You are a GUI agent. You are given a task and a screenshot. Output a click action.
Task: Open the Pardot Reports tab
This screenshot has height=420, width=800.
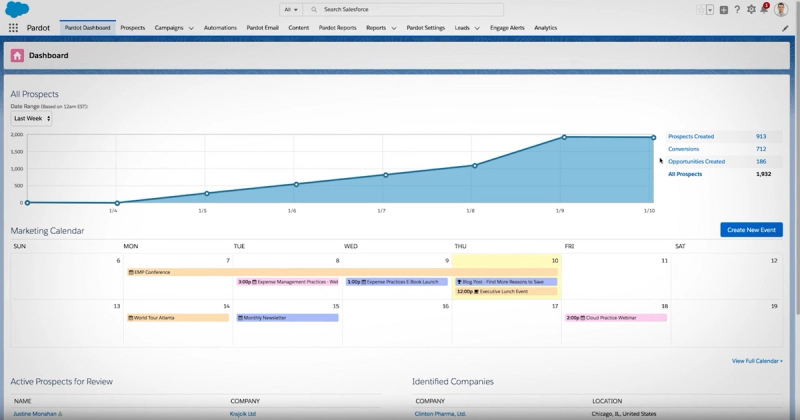point(337,28)
